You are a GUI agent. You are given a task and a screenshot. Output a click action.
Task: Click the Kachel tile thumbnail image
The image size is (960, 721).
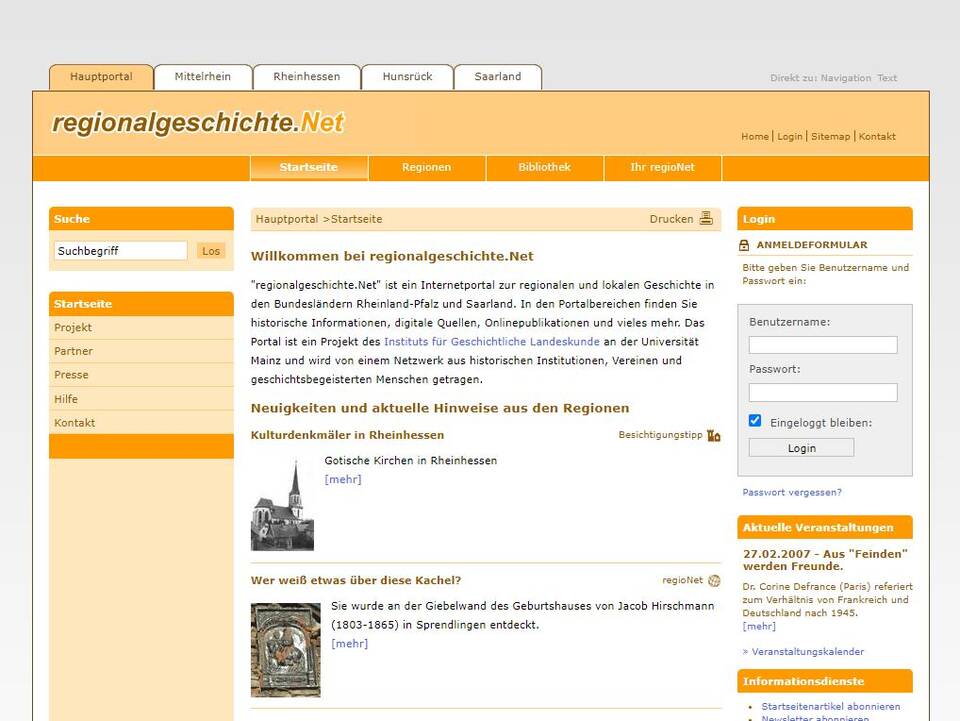tap(285, 650)
